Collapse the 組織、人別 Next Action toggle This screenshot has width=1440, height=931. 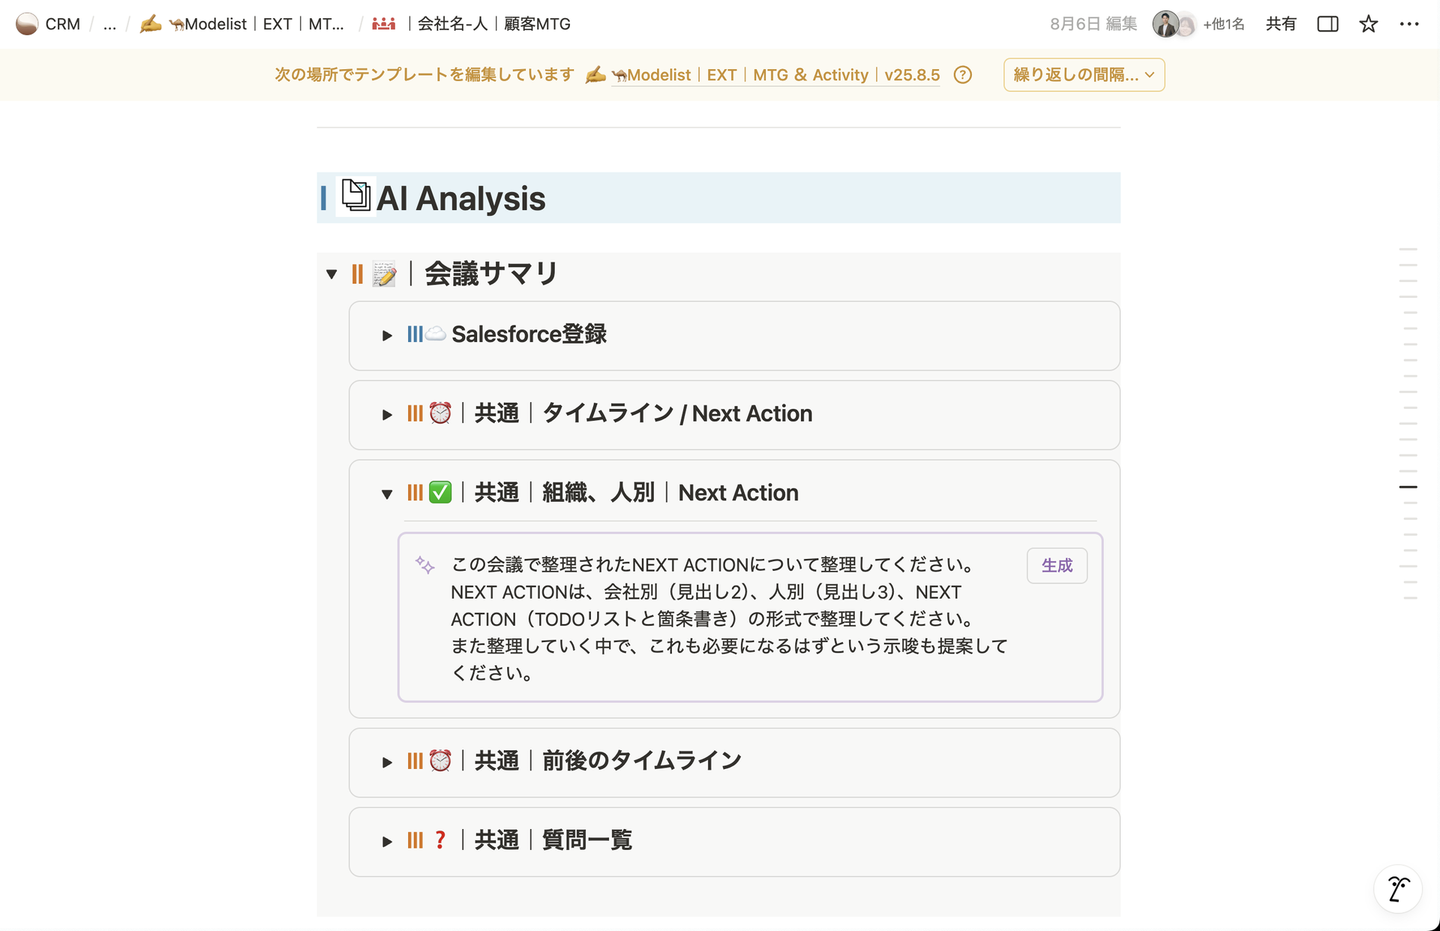coord(387,494)
